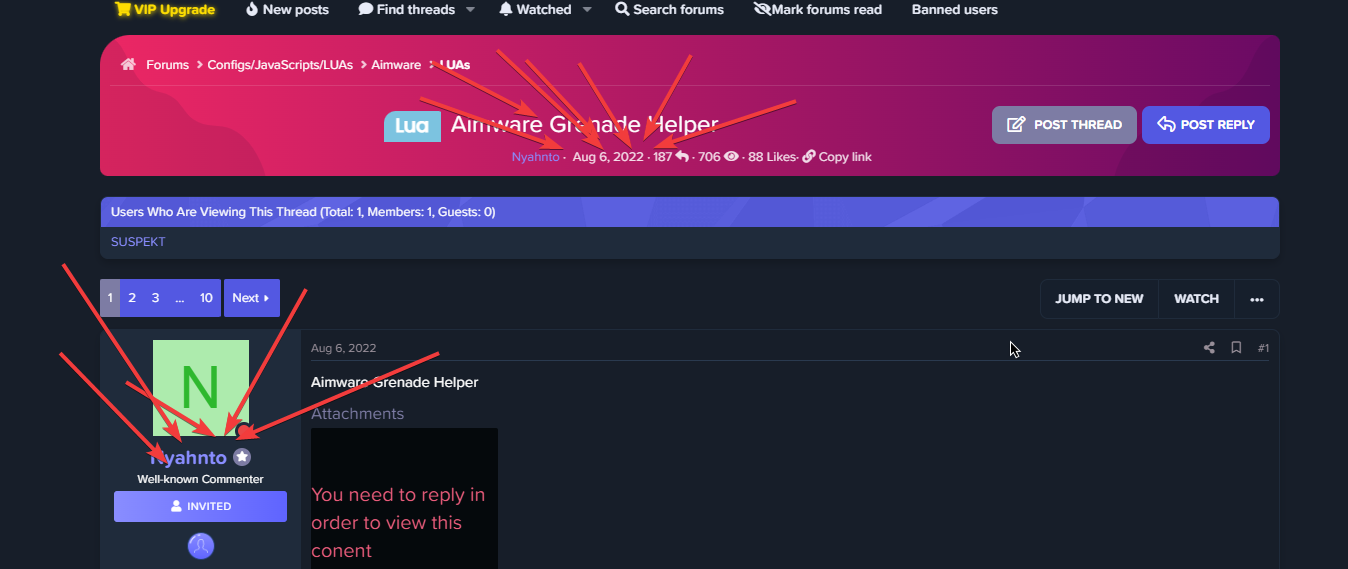Open the LUAs breadcrumb

(455, 64)
